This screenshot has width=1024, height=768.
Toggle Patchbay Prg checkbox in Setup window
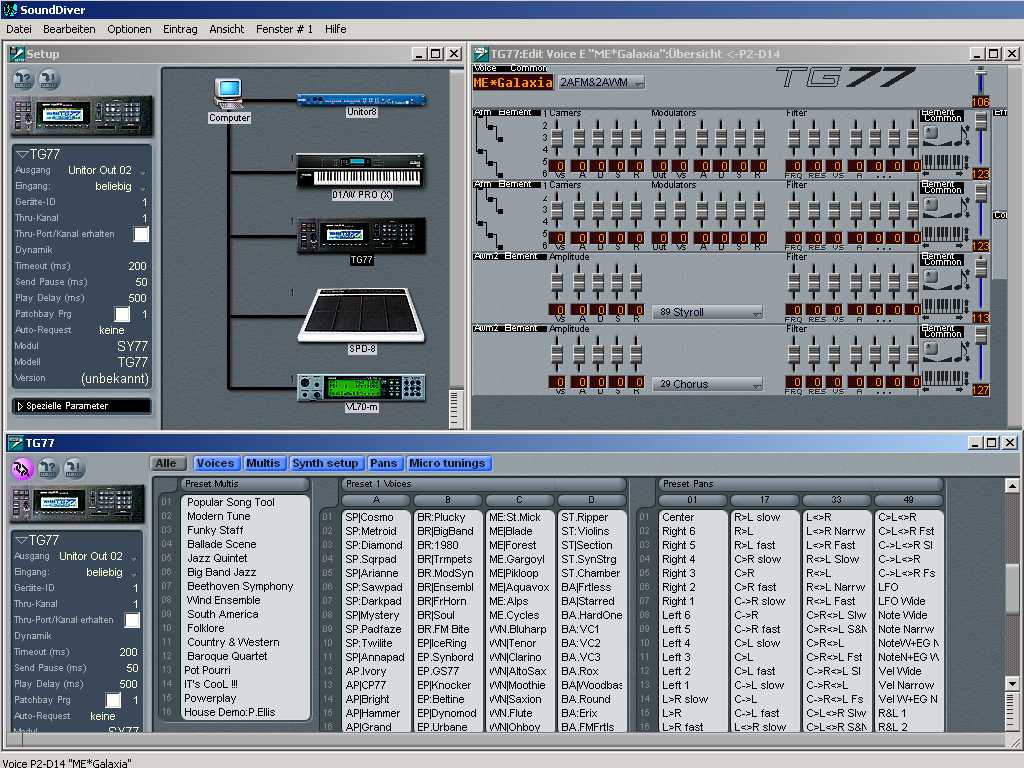point(121,314)
